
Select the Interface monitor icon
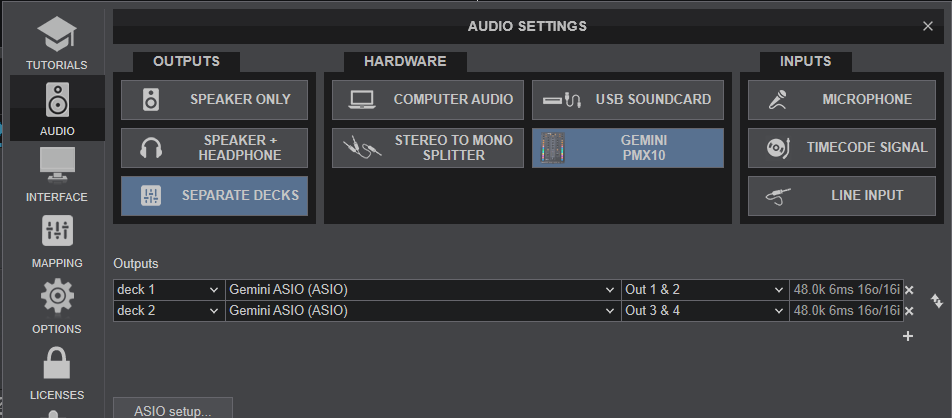point(56,166)
